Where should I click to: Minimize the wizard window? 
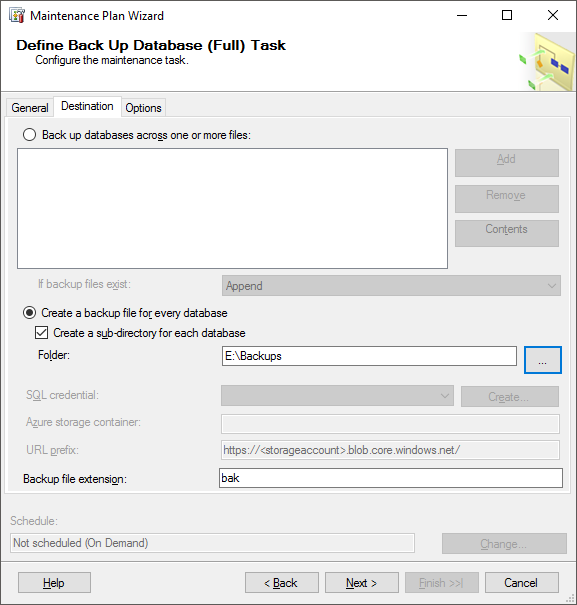tap(462, 15)
